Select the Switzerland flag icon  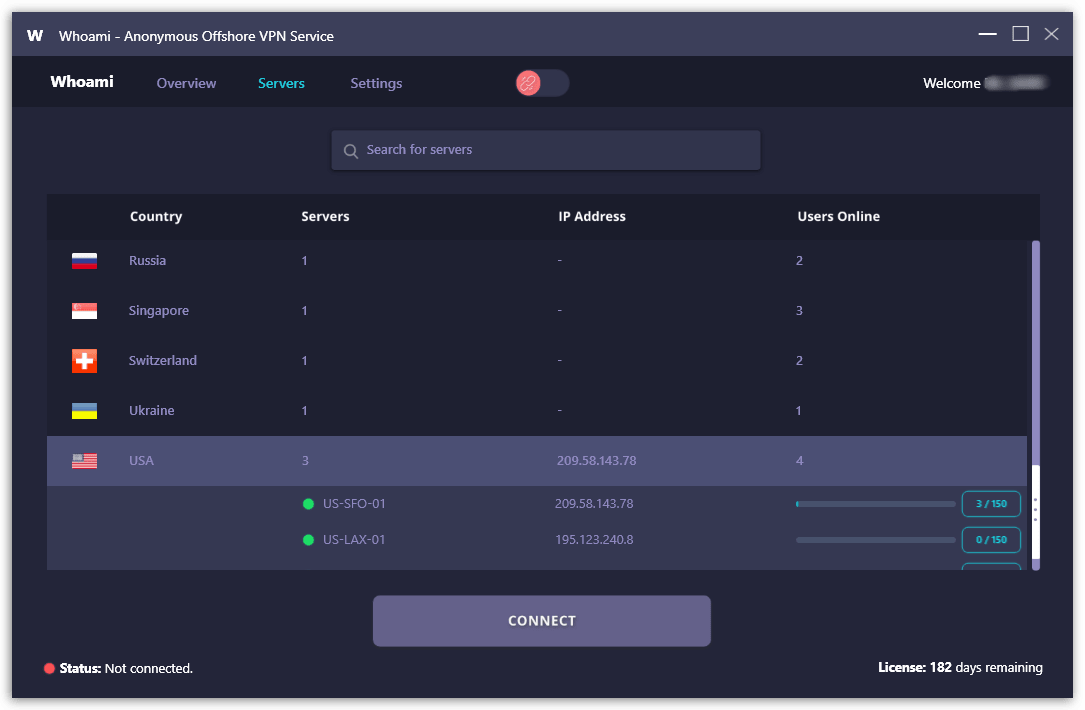click(x=84, y=360)
